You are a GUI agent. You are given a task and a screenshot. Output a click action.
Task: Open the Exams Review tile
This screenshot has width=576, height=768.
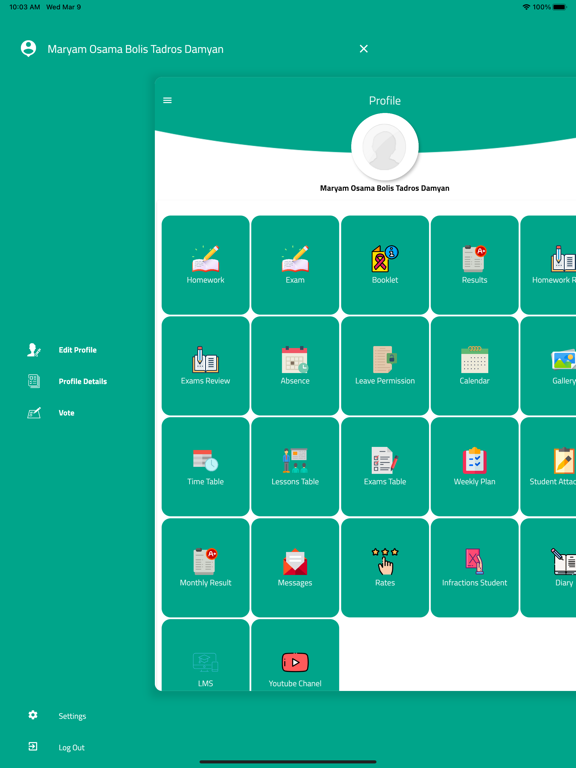coord(205,366)
